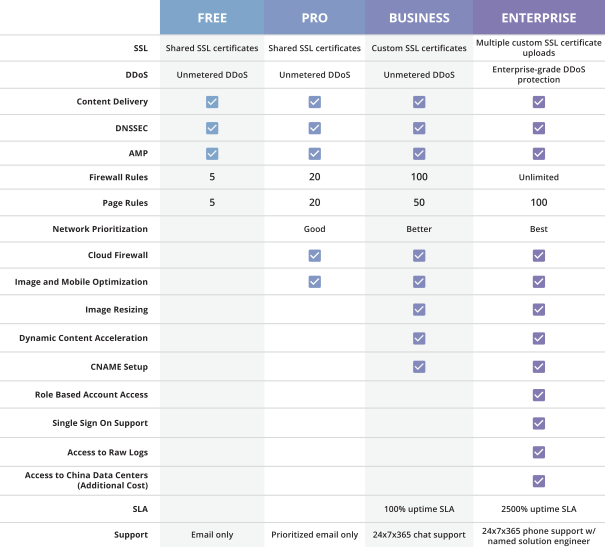Image resolution: width=605 pixels, height=547 pixels.
Task: Toggle Content Delivery checkbox in FREE column
Action: [212, 102]
